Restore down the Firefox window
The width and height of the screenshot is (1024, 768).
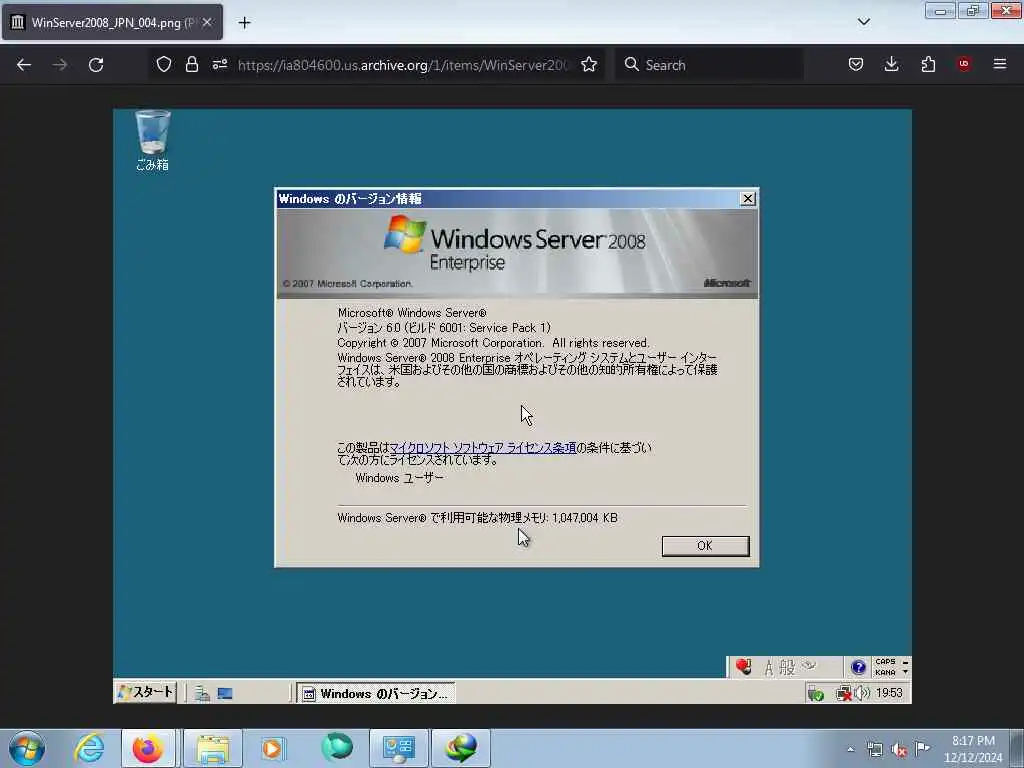[973, 10]
